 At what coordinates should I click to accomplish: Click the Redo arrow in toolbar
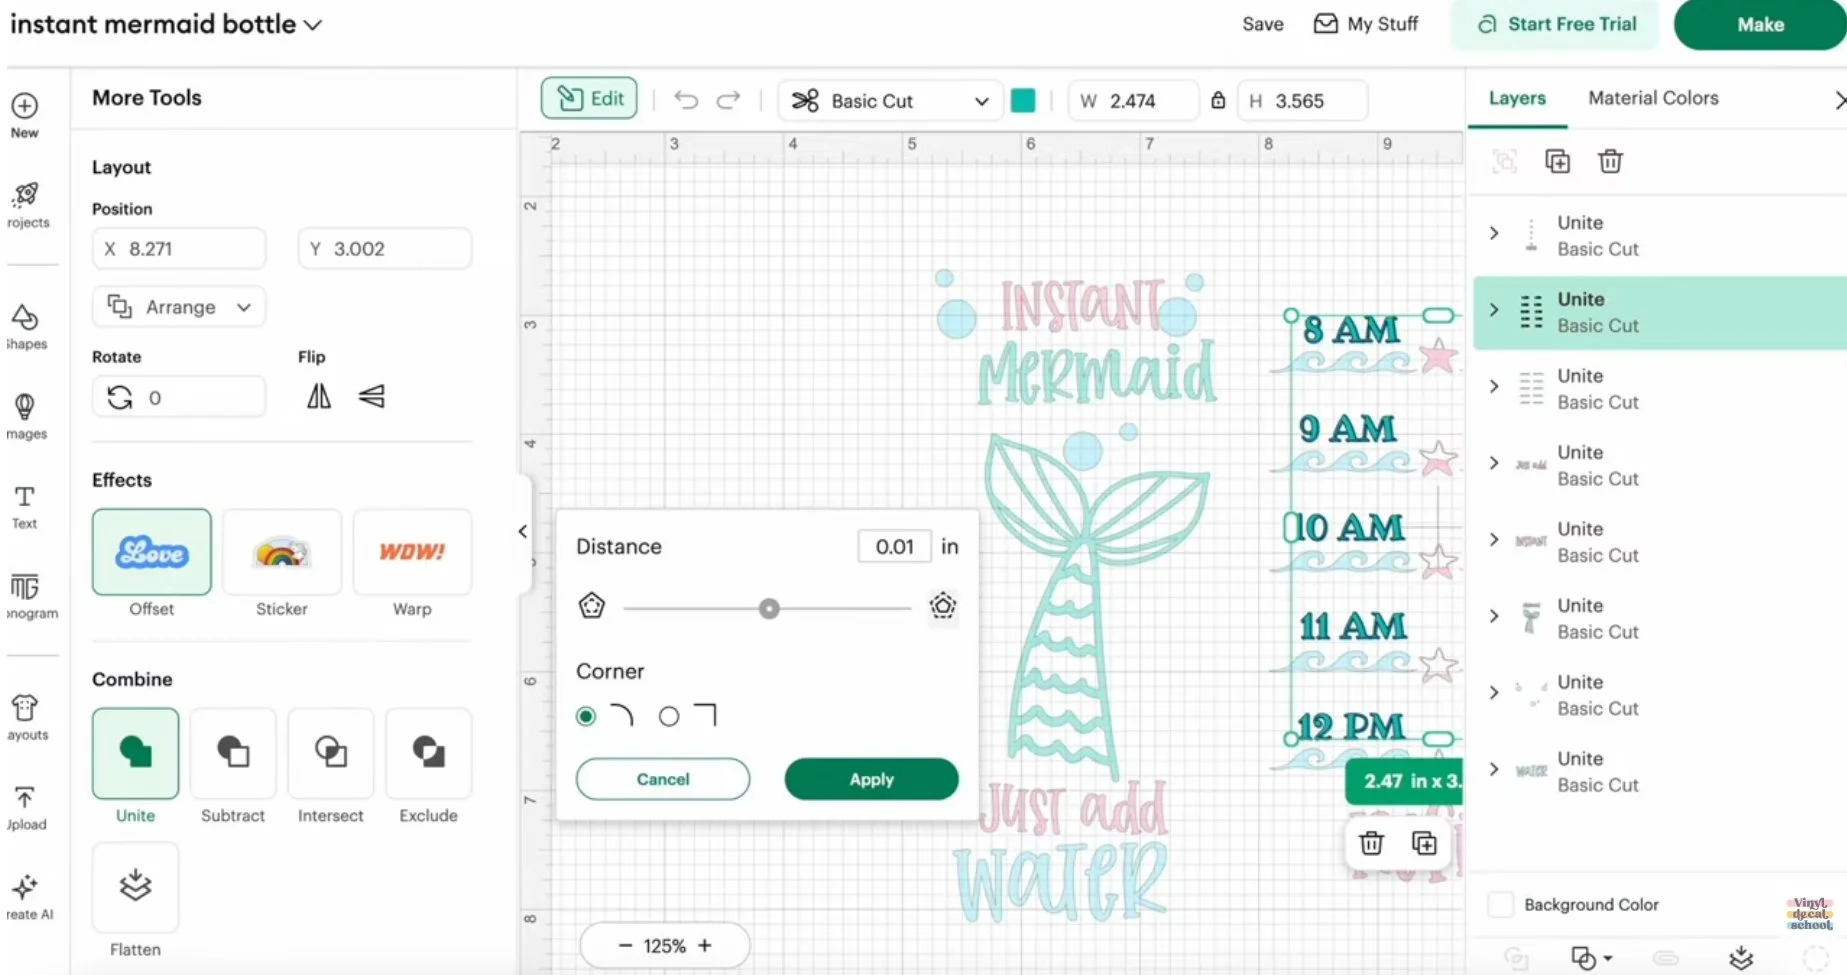coord(729,100)
